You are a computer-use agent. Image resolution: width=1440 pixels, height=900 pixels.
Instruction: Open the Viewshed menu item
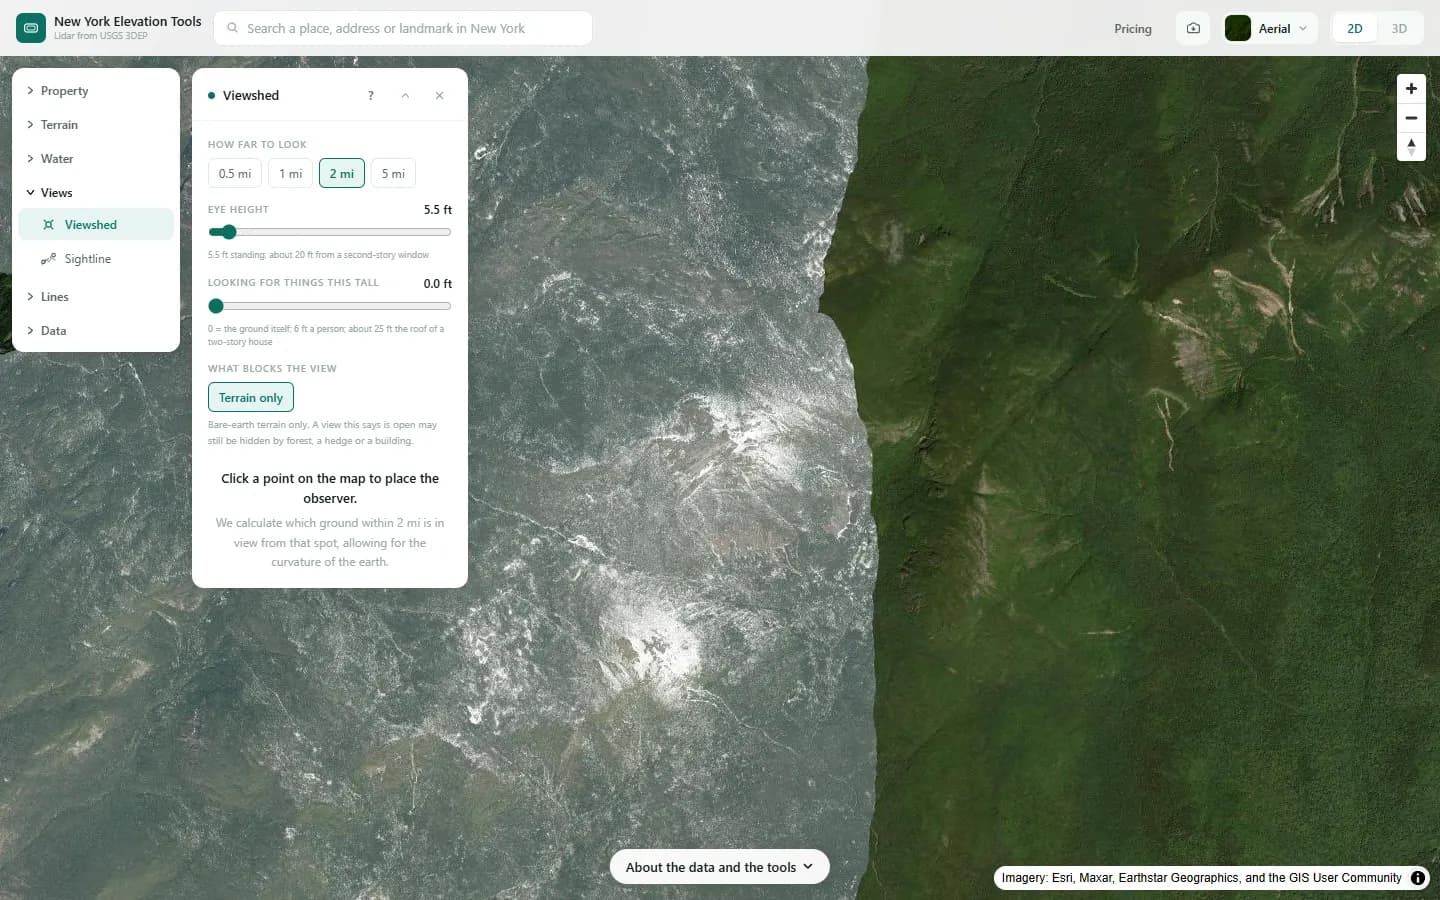pos(96,225)
